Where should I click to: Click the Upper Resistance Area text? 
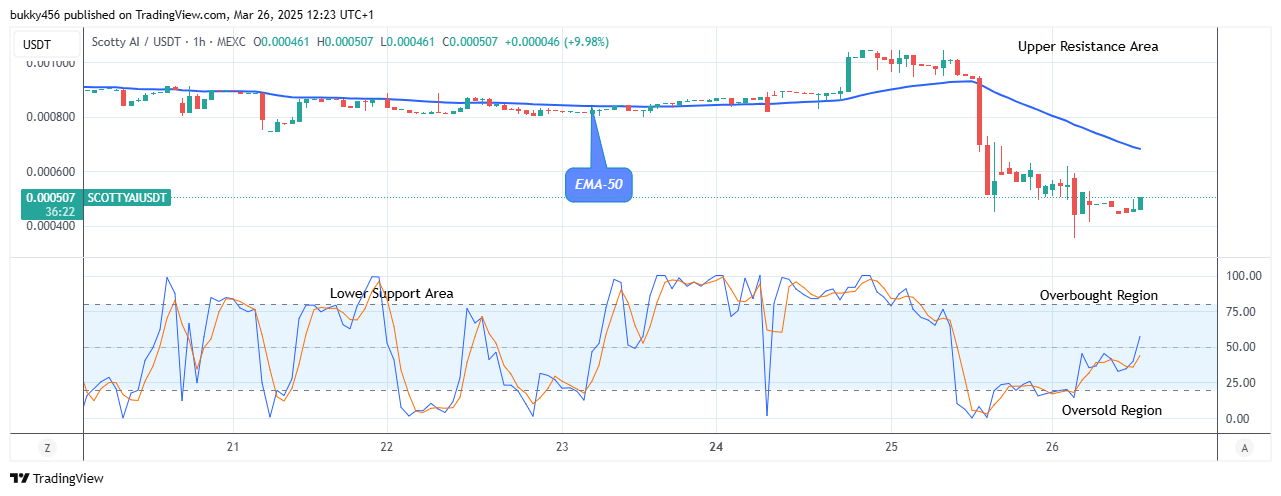click(x=1088, y=46)
